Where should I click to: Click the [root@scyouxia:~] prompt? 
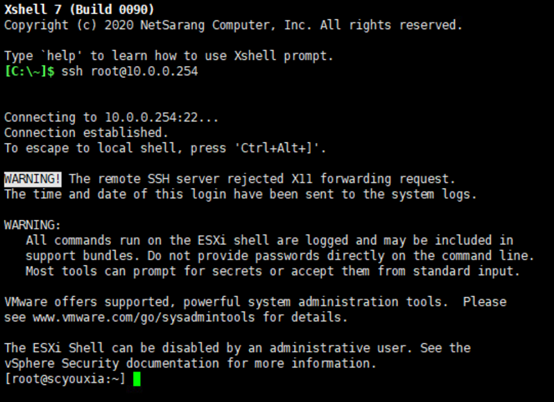coord(65,379)
